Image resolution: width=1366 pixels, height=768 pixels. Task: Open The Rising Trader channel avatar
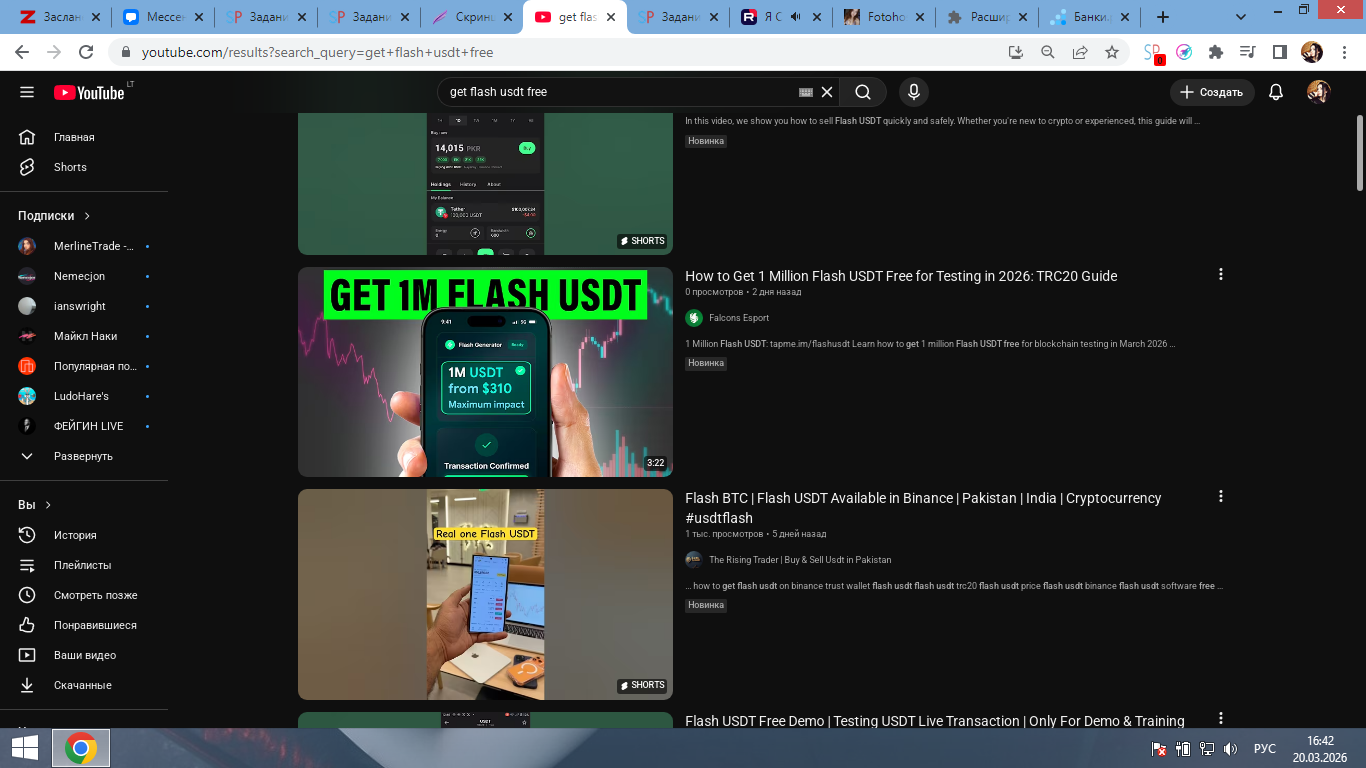[x=694, y=560]
